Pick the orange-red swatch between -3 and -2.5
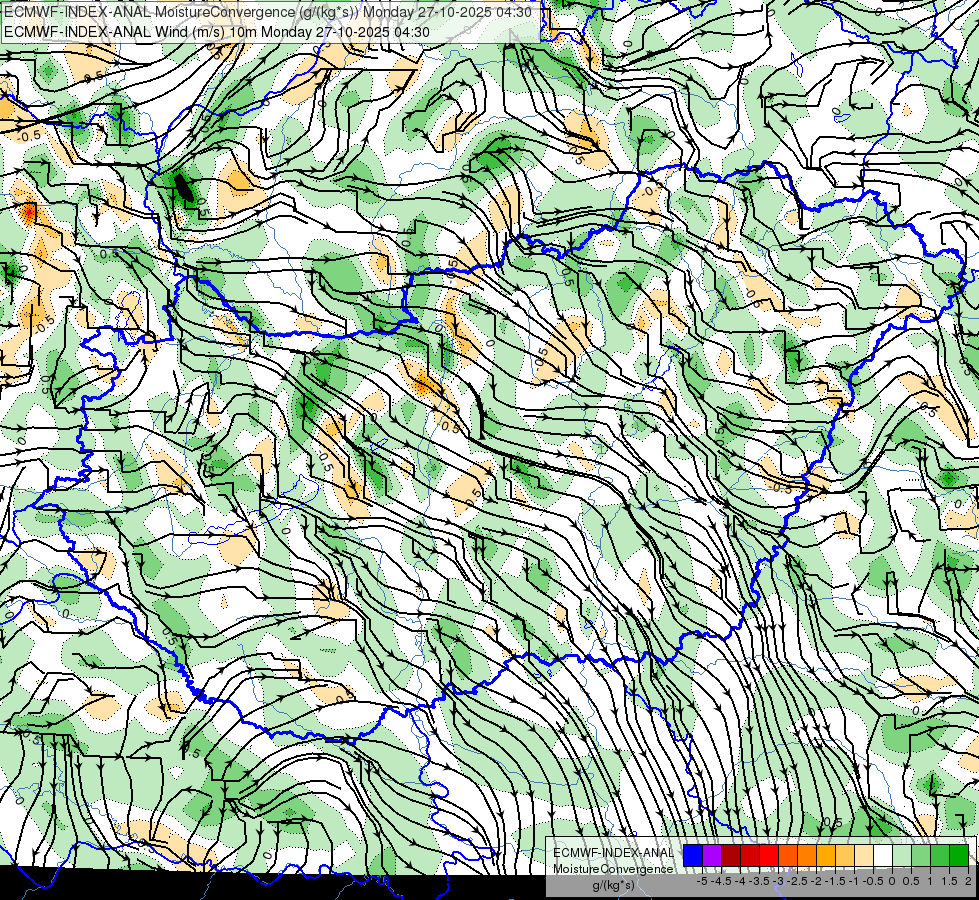 point(788,856)
